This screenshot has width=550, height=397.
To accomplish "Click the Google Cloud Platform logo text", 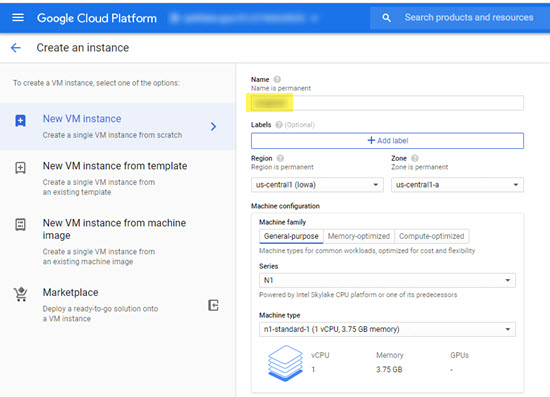I will point(97,18).
